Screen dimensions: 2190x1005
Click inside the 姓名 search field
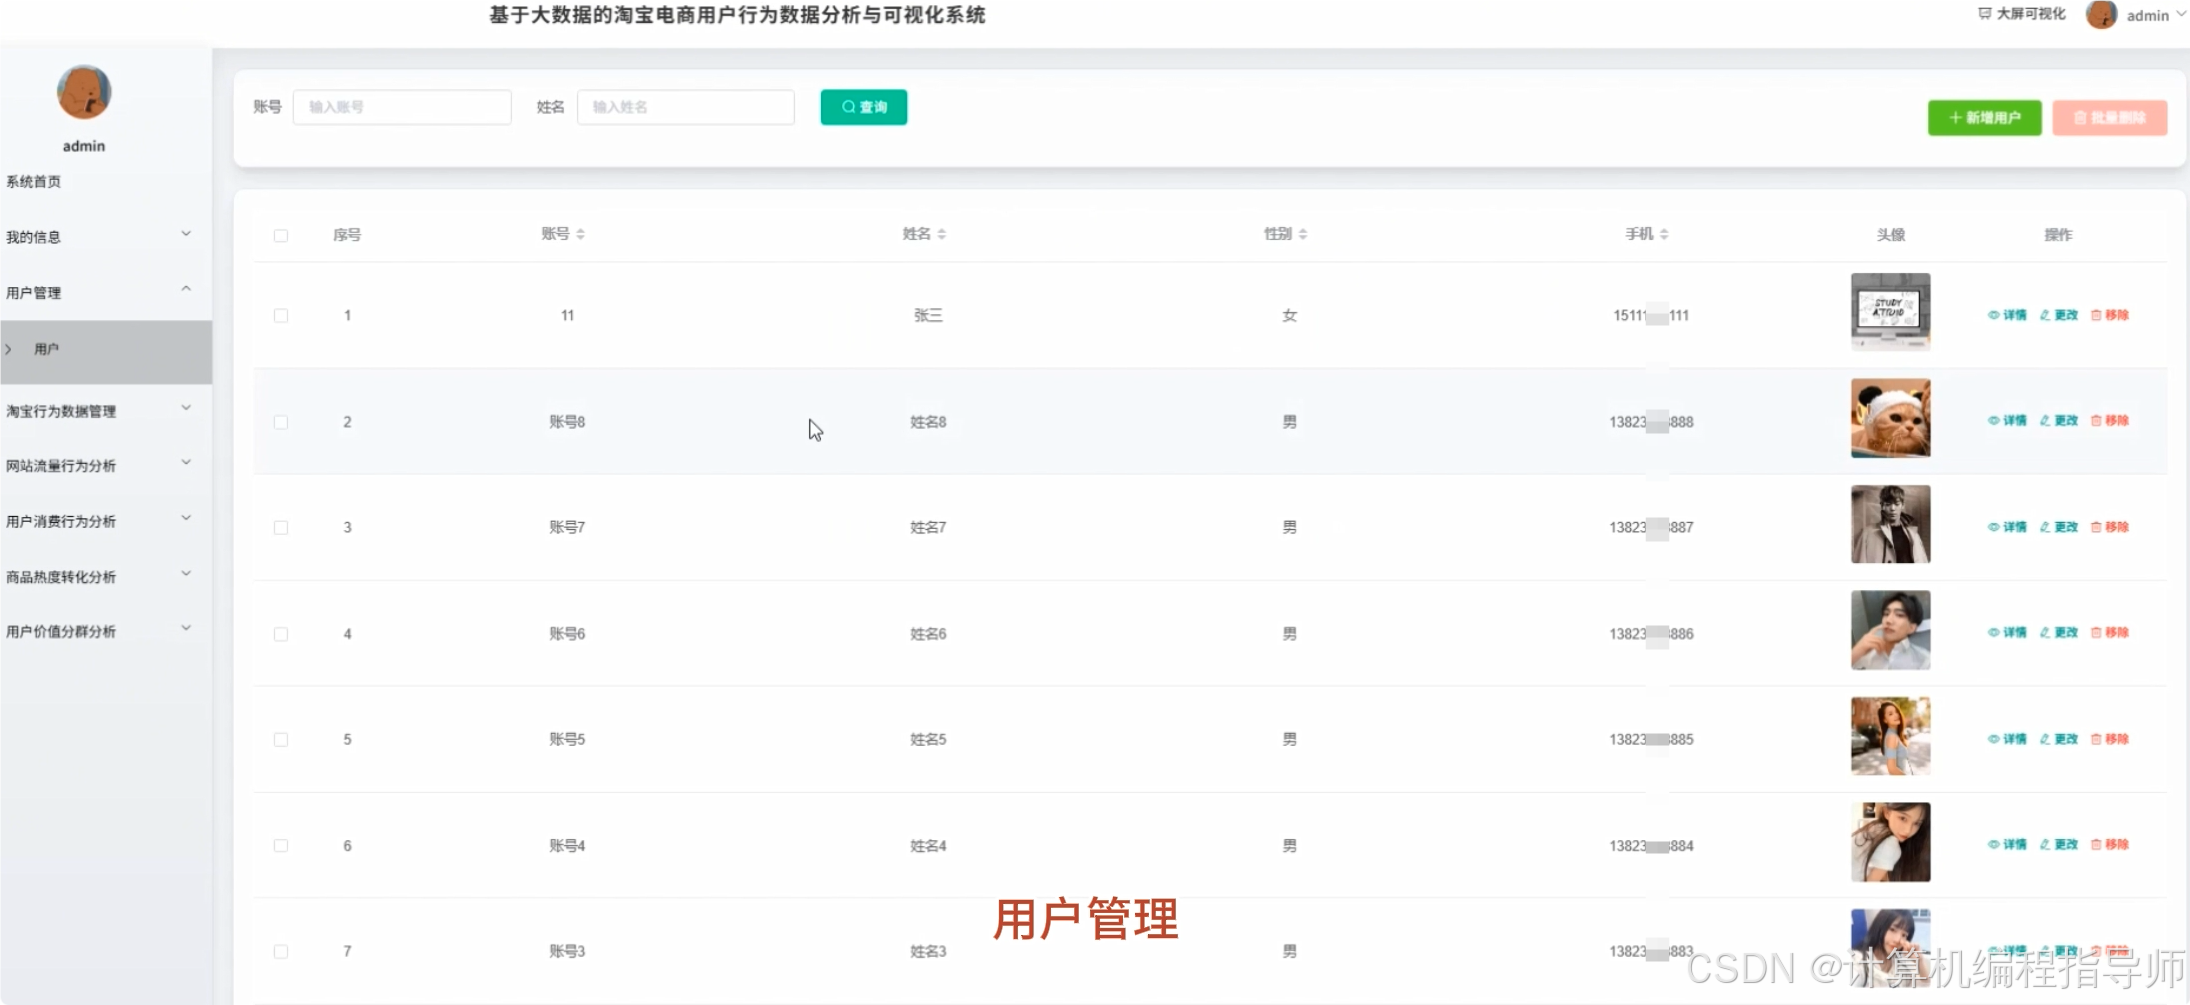coord(686,107)
